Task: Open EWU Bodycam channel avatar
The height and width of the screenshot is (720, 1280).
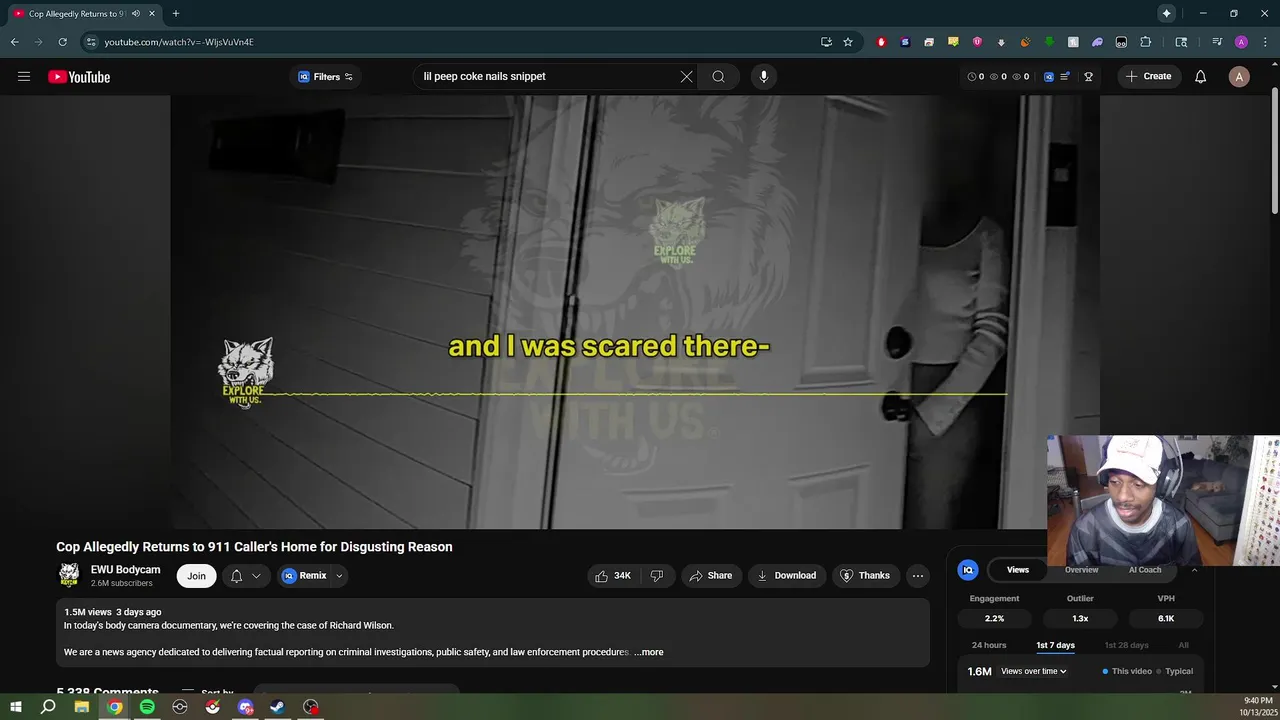Action: click(x=69, y=575)
